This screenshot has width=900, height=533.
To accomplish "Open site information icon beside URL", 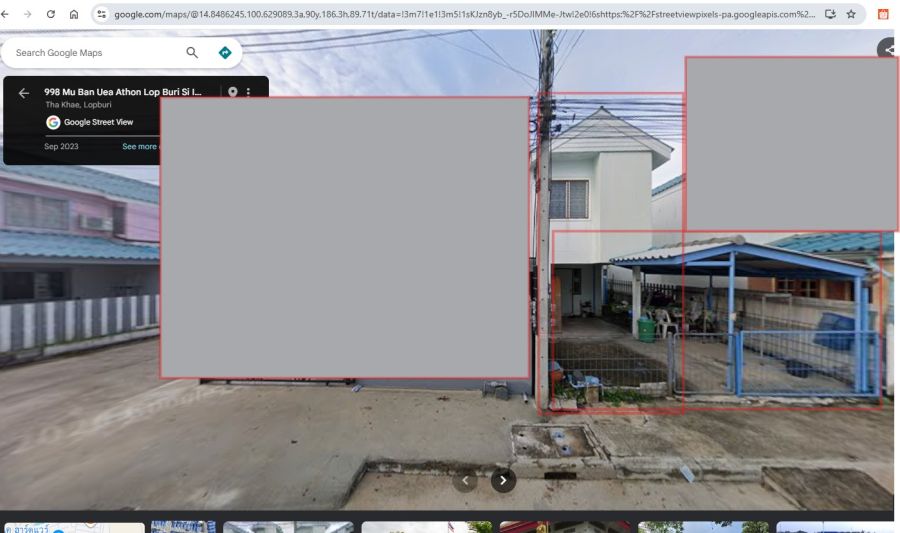I will coord(101,14).
